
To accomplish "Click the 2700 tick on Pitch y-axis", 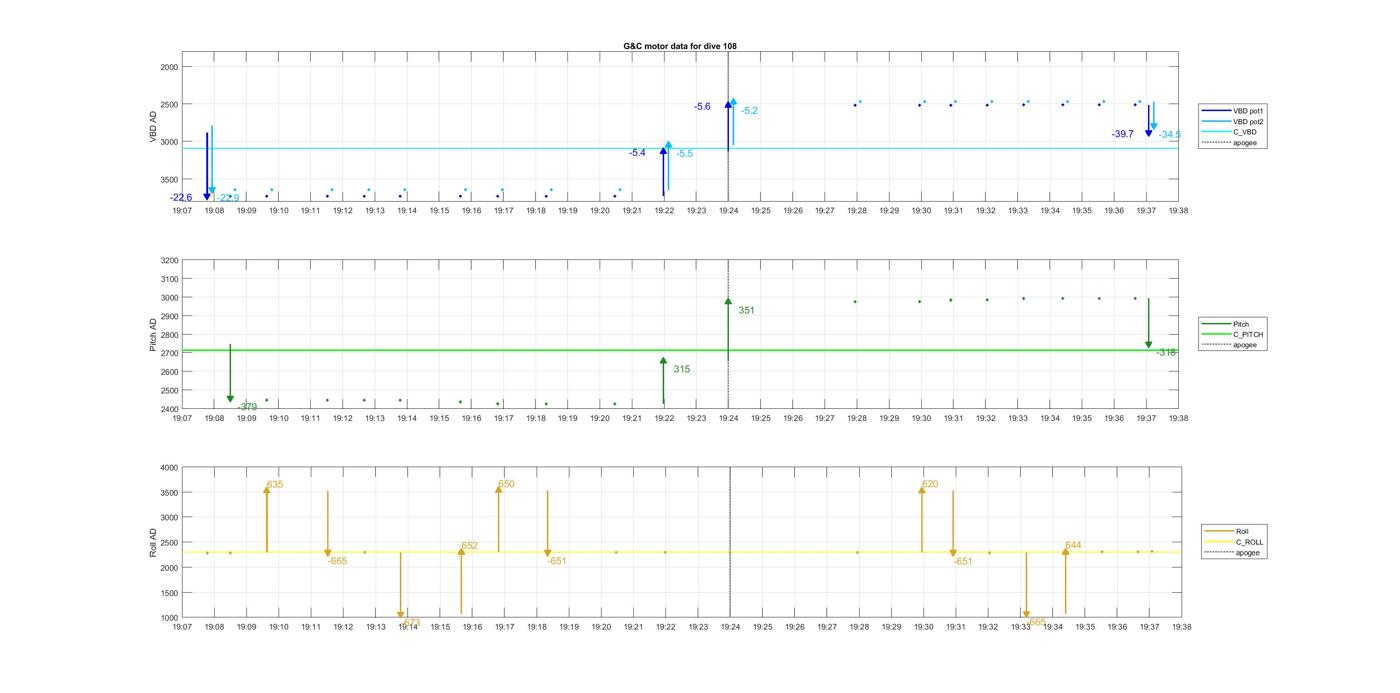I will click(x=168, y=354).
